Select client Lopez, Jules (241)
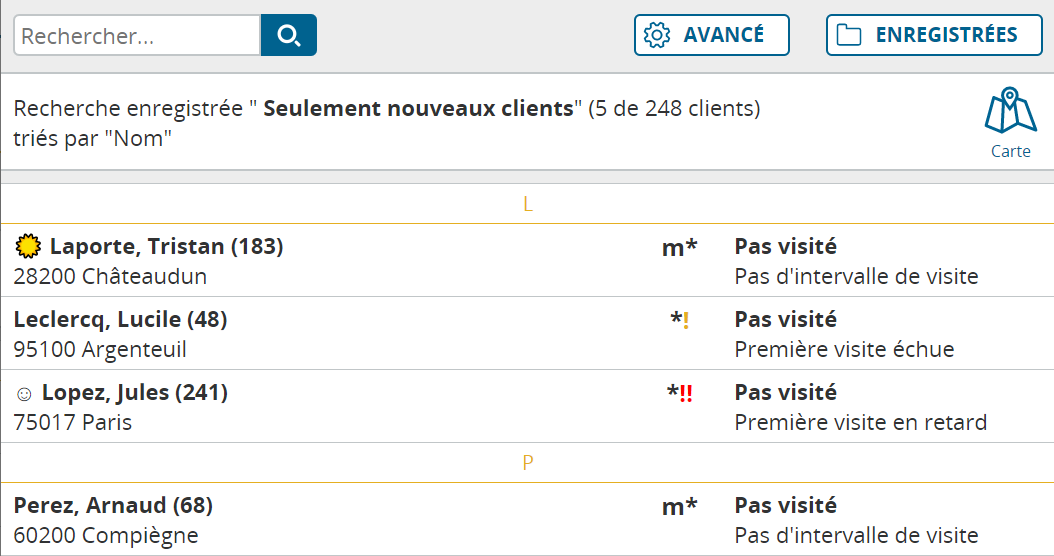1054x556 pixels. 134,393
